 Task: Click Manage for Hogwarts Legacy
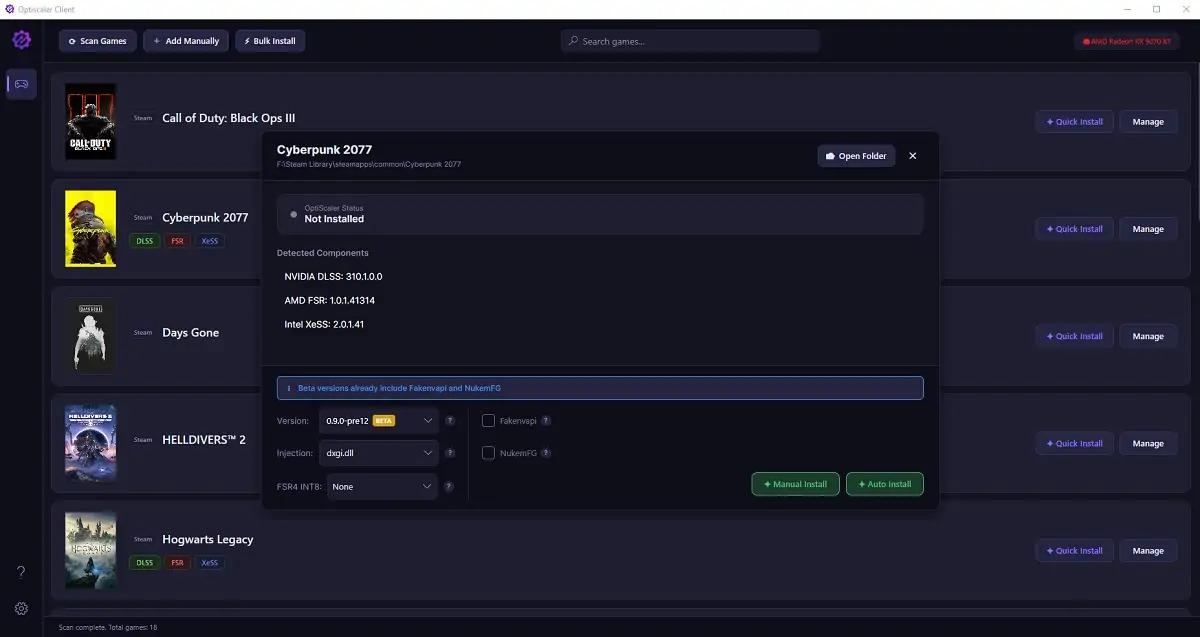point(1148,550)
